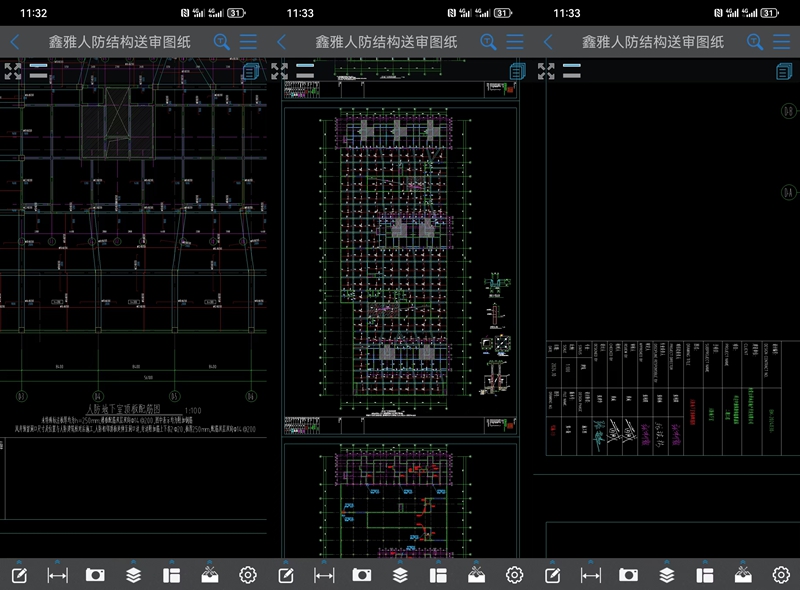Open settings gear in the left screen toolbar
This screenshot has height=590, width=800.
click(248, 575)
